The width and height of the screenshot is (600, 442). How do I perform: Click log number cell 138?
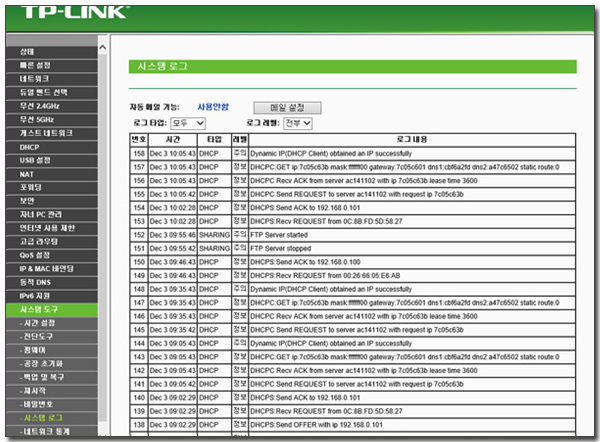click(139, 425)
